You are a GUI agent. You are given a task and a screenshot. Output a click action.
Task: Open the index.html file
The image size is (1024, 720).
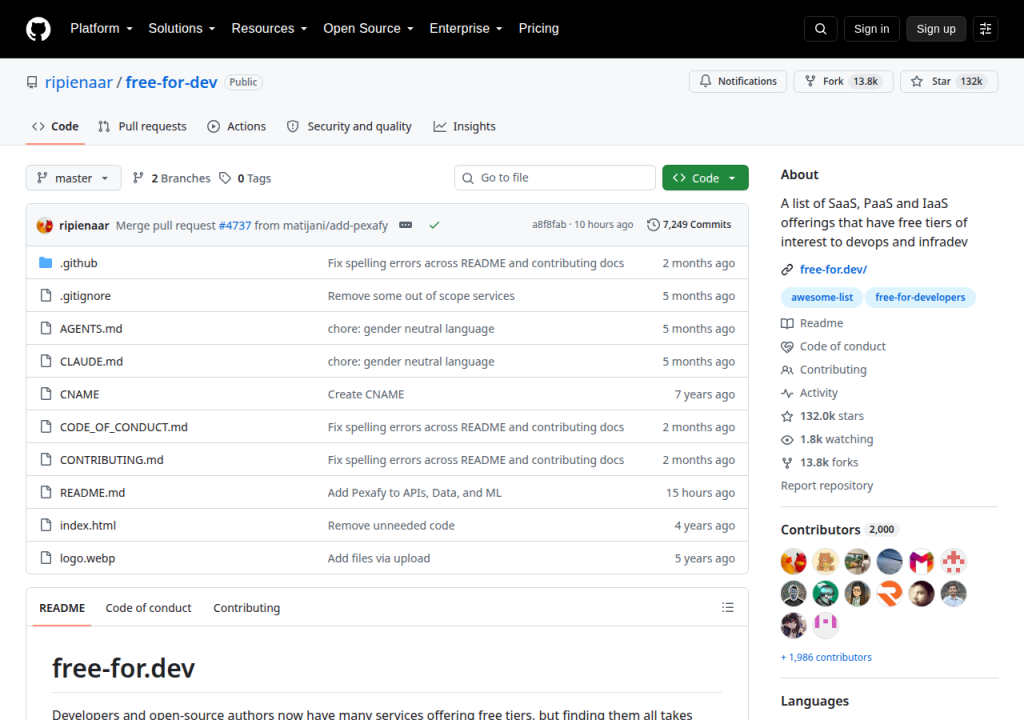[88, 525]
